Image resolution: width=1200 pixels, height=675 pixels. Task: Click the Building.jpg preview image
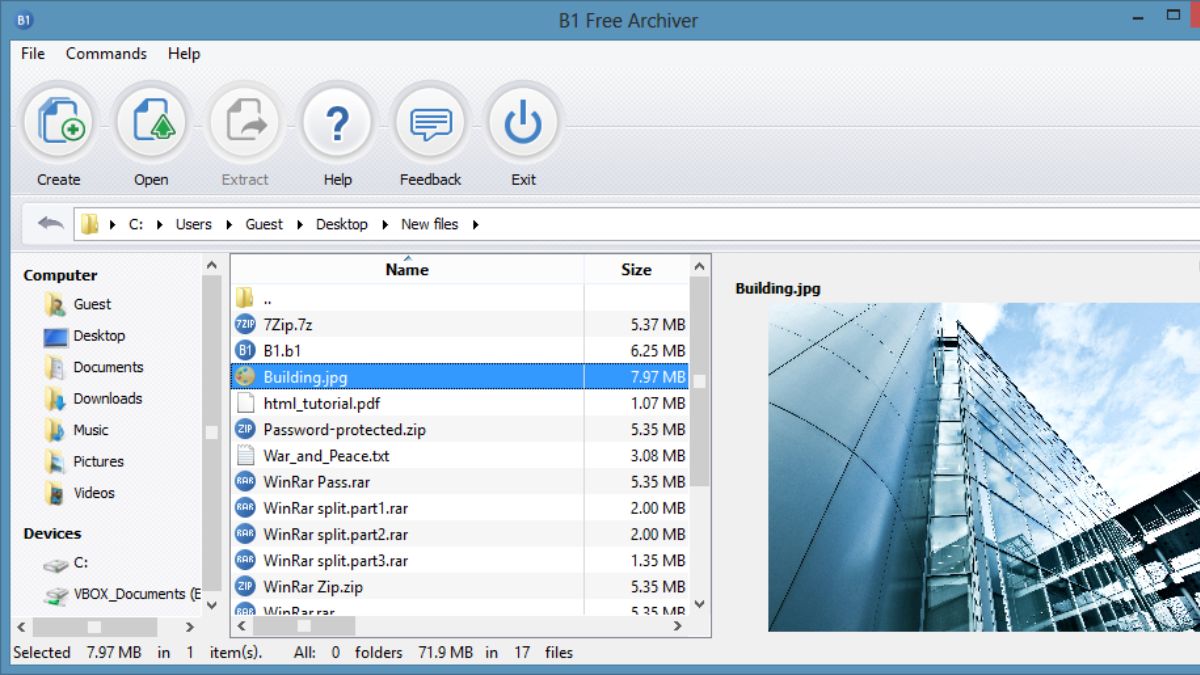point(984,467)
